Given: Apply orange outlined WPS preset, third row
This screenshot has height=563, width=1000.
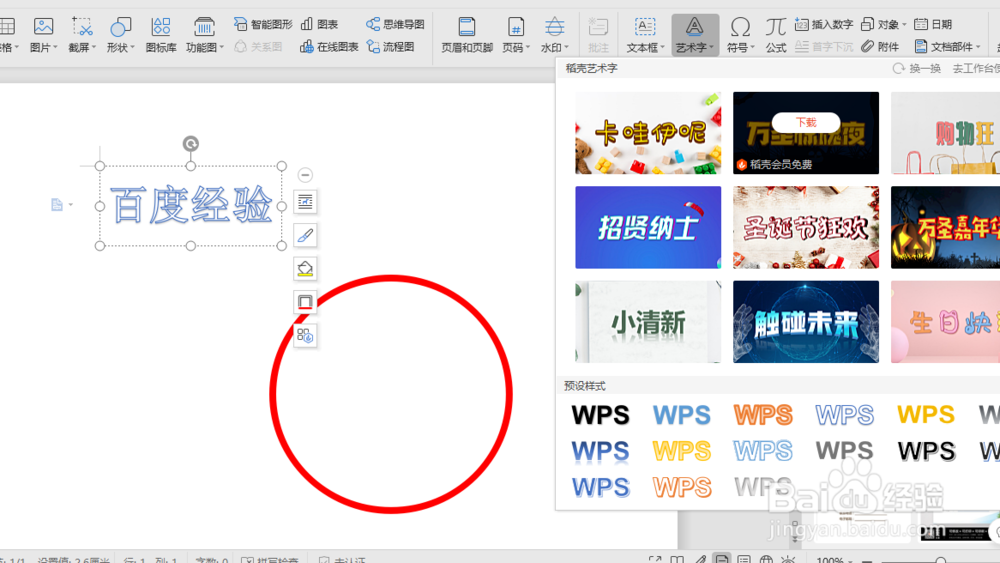Looking at the screenshot, I should (682, 488).
